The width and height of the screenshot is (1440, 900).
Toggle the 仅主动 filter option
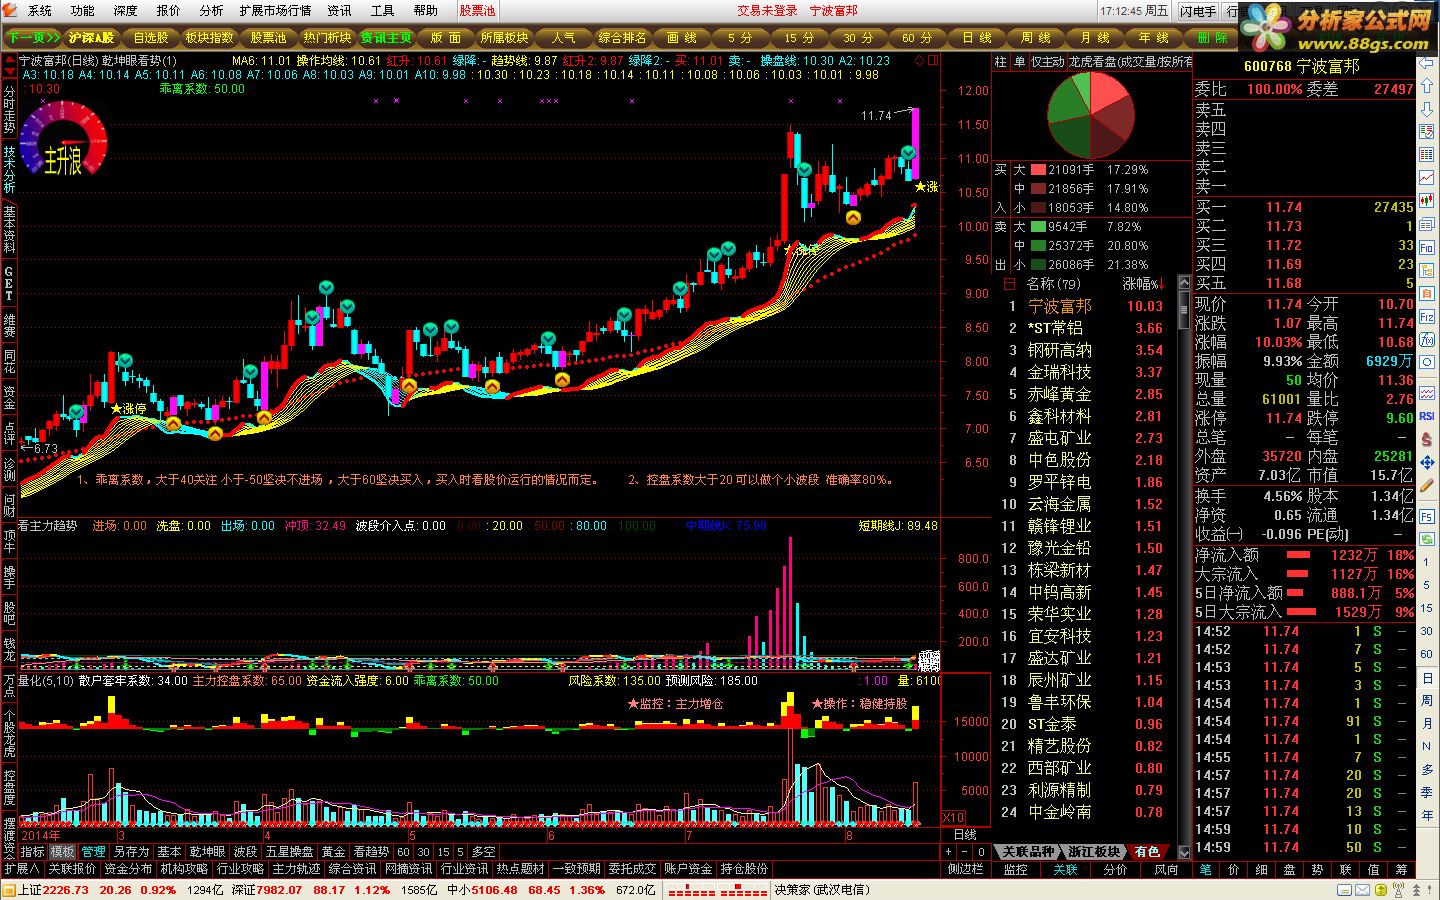(x=1048, y=61)
